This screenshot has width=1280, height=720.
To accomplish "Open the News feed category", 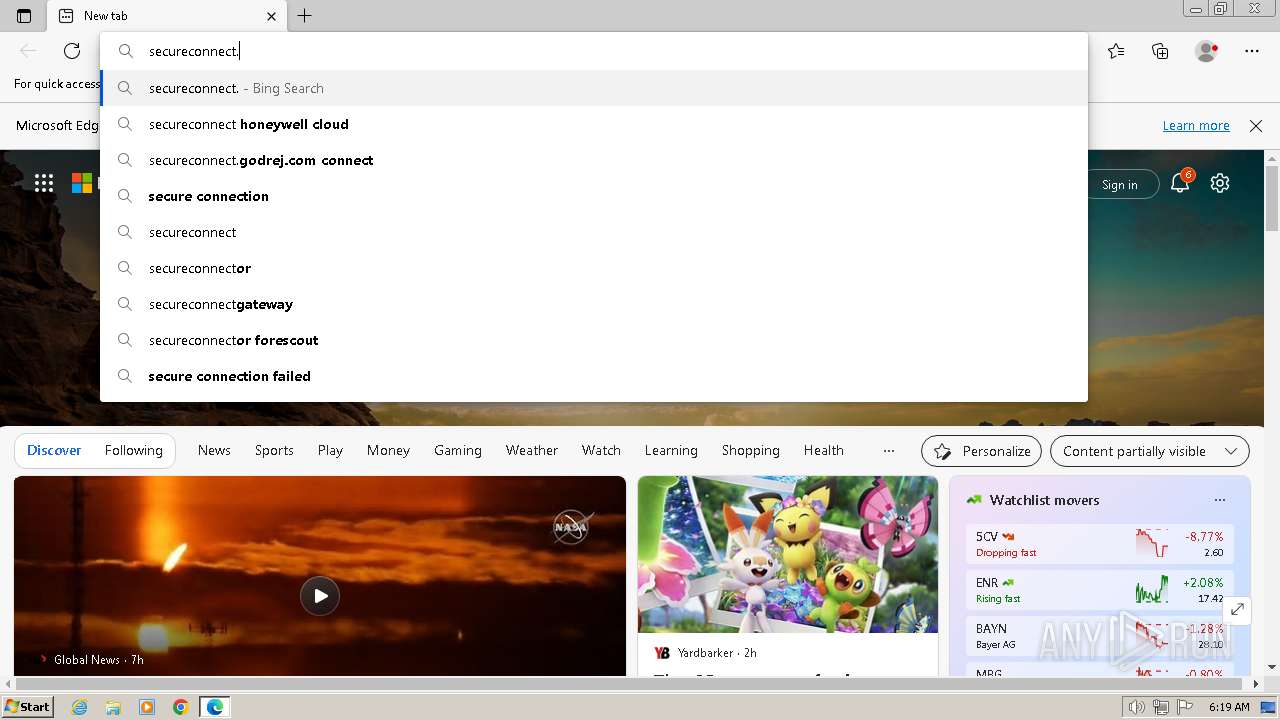I will click(x=214, y=451).
